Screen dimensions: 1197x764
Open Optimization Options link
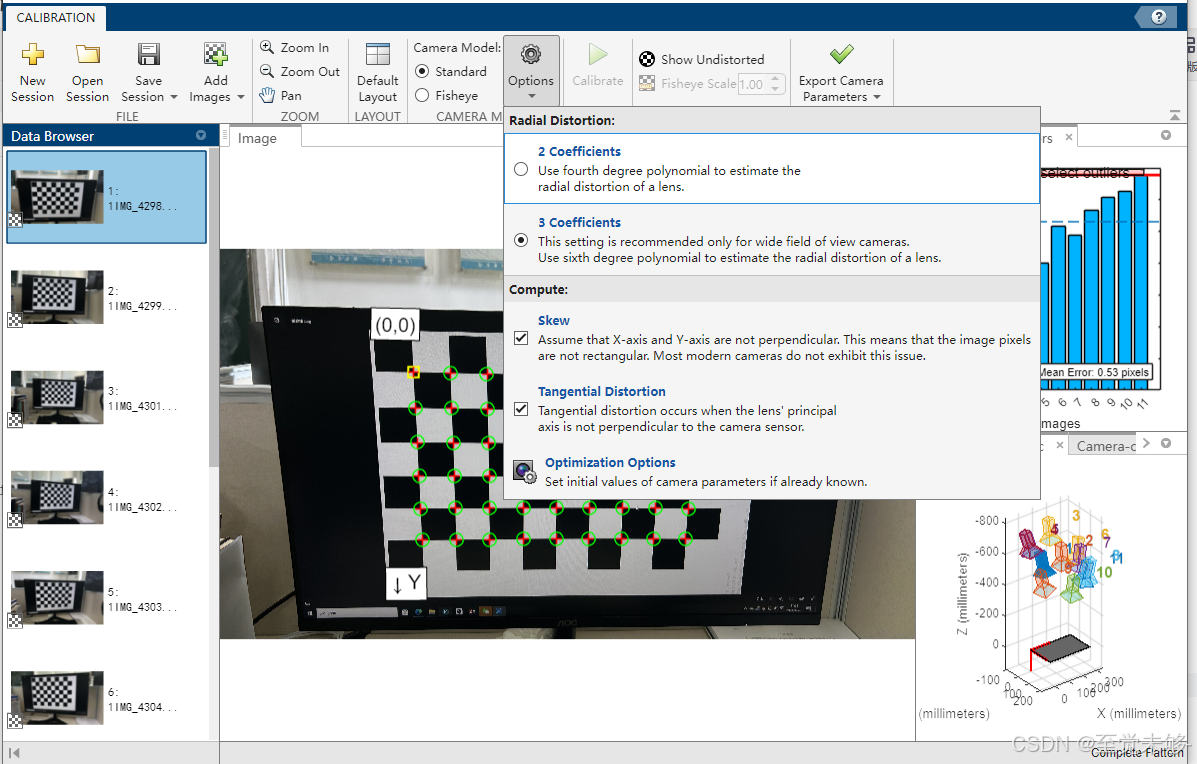[x=610, y=463]
